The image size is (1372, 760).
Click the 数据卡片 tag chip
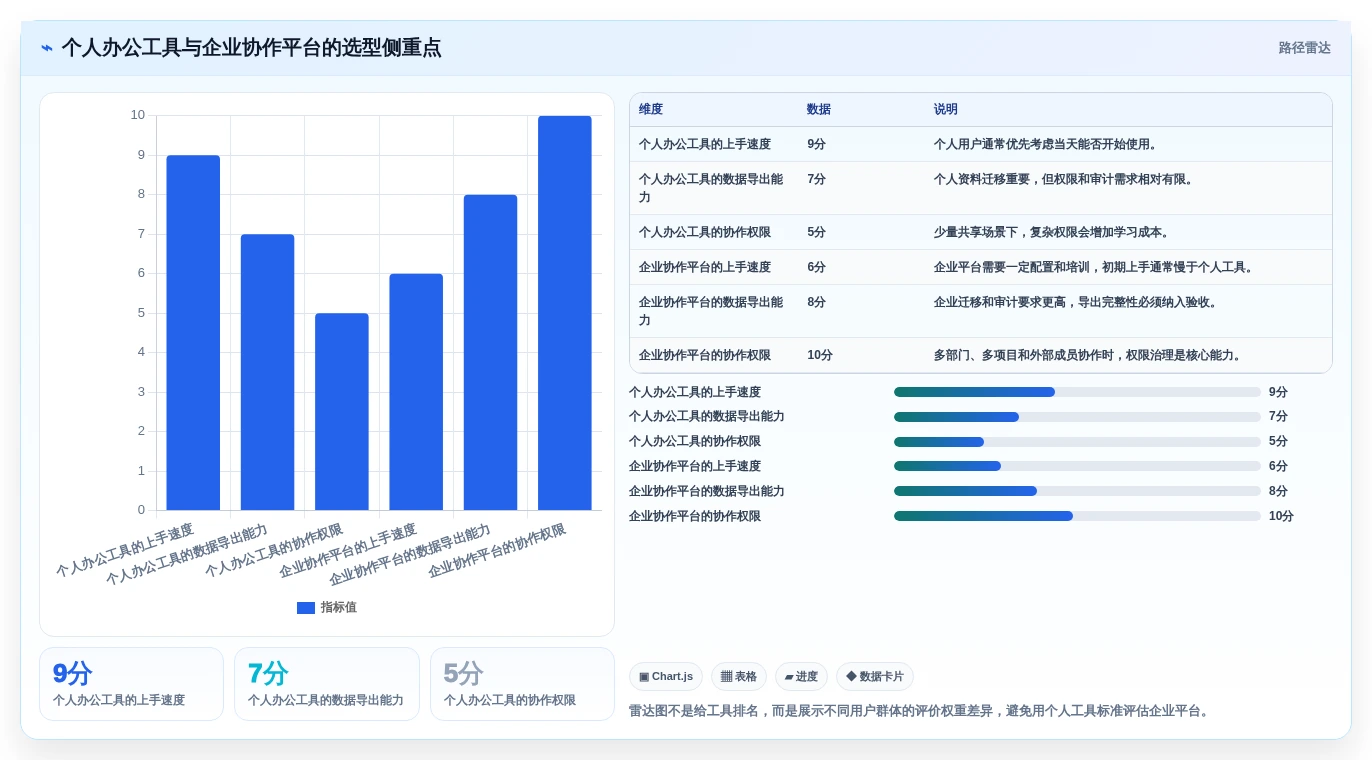tap(875, 677)
